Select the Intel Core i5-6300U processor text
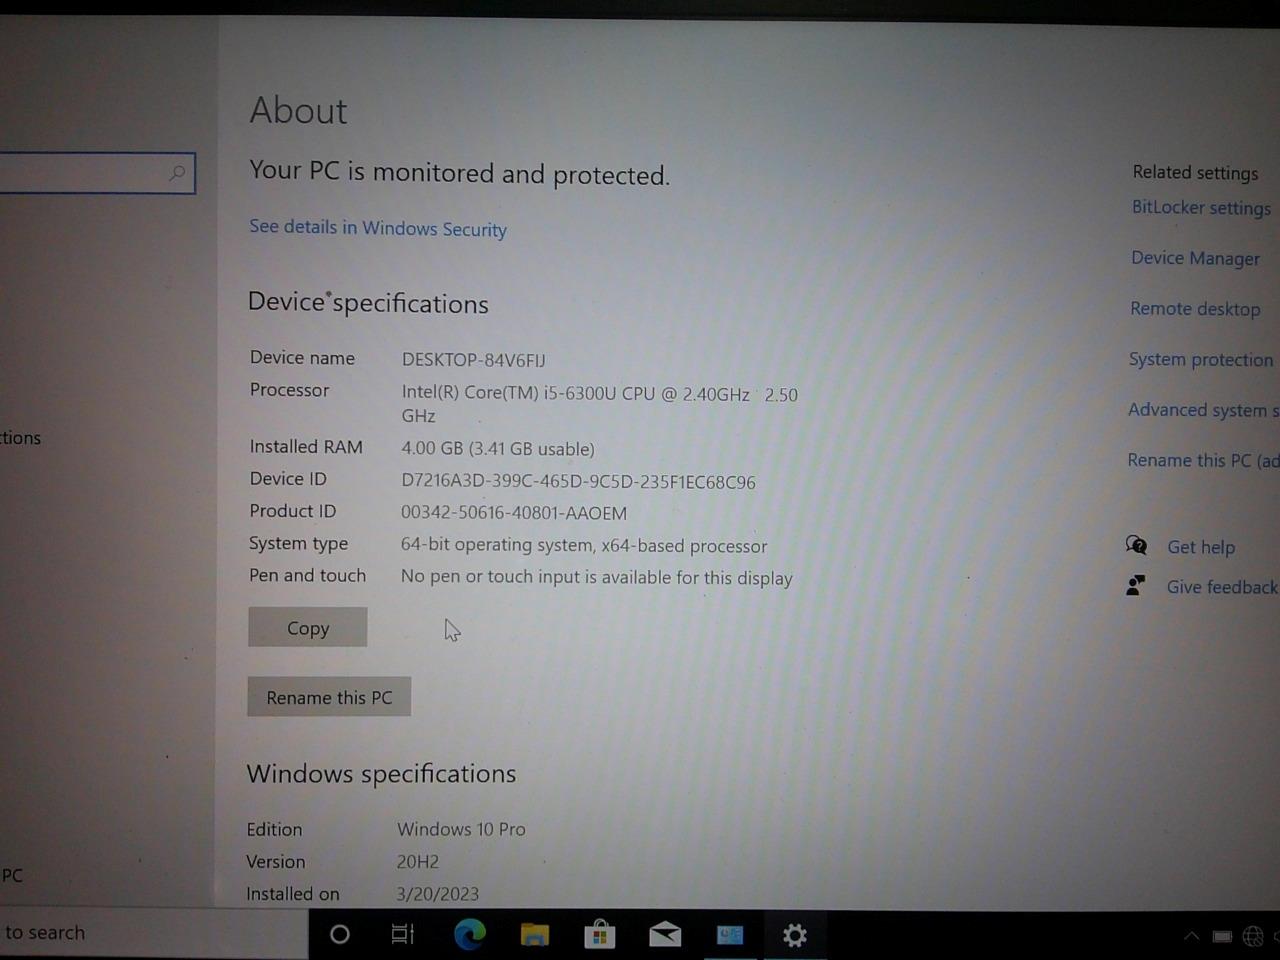The height and width of the screenshot is (960, 1280). 599,404
